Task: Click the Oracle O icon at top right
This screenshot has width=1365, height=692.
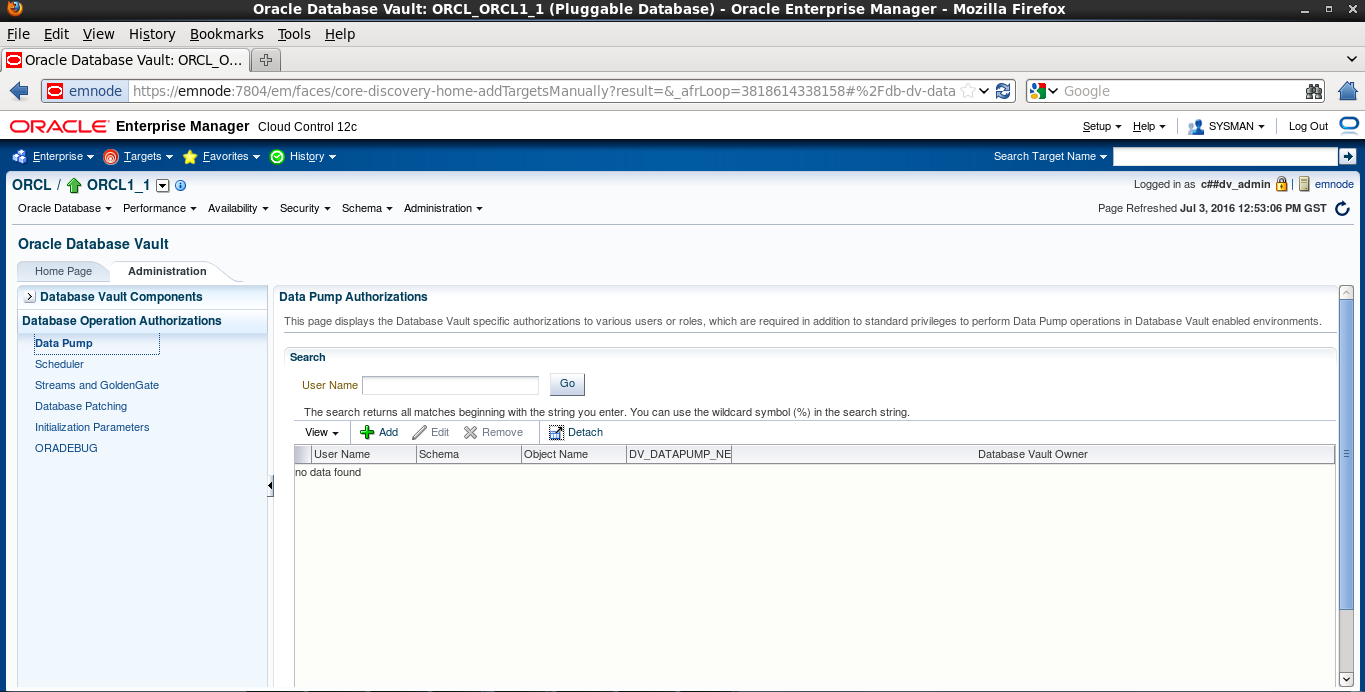Action: pyautogui.click(x=1349, y=125)
